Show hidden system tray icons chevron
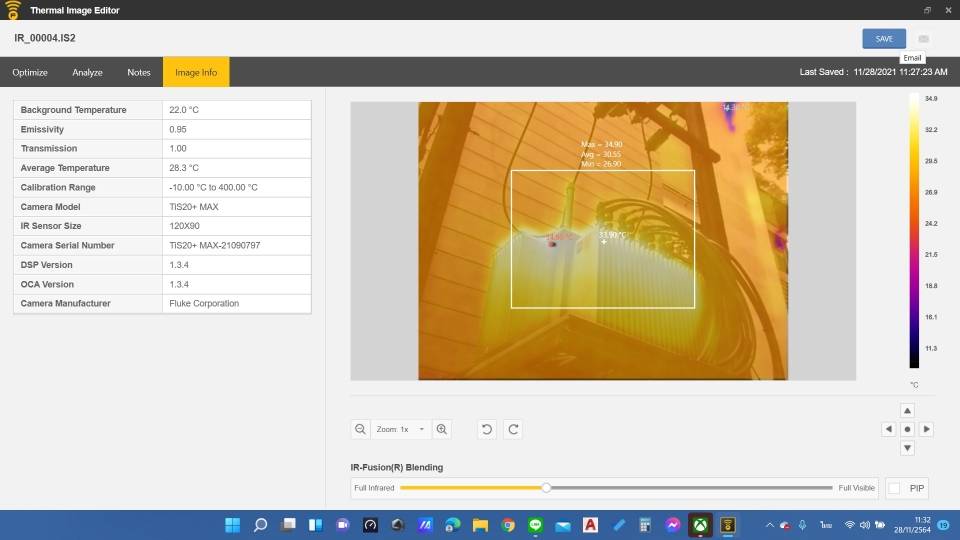The image size is (960, 540). point(768,525)
